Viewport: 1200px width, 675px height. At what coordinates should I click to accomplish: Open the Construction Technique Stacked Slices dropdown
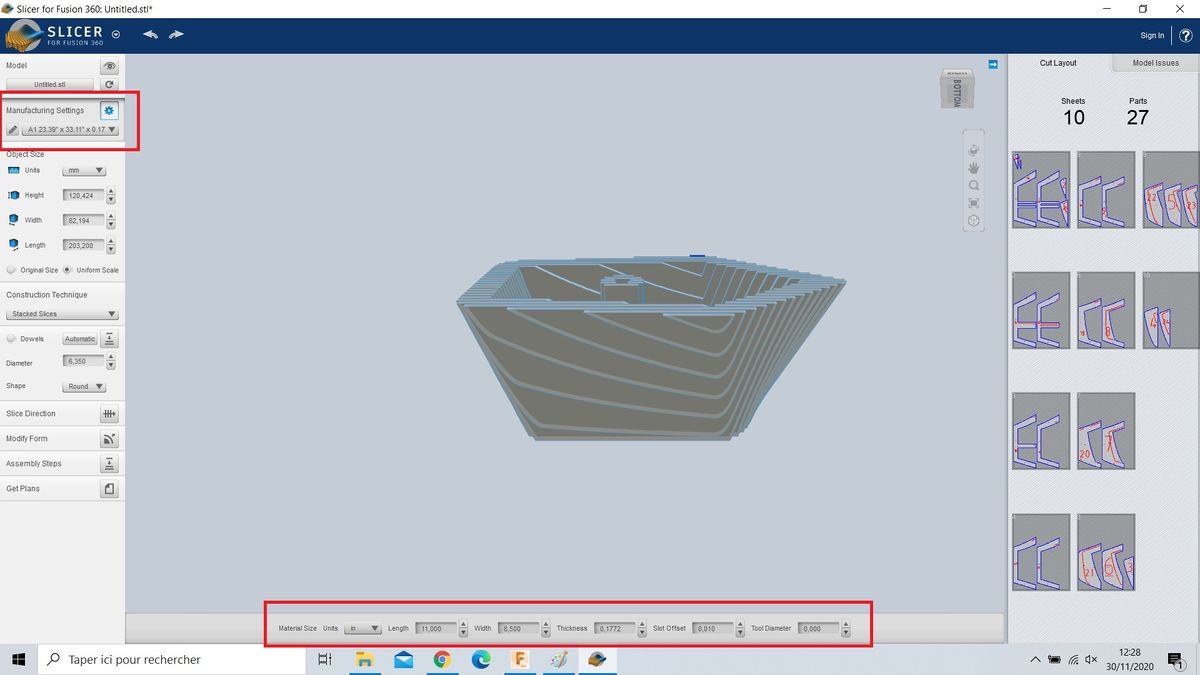coord(63,314)
